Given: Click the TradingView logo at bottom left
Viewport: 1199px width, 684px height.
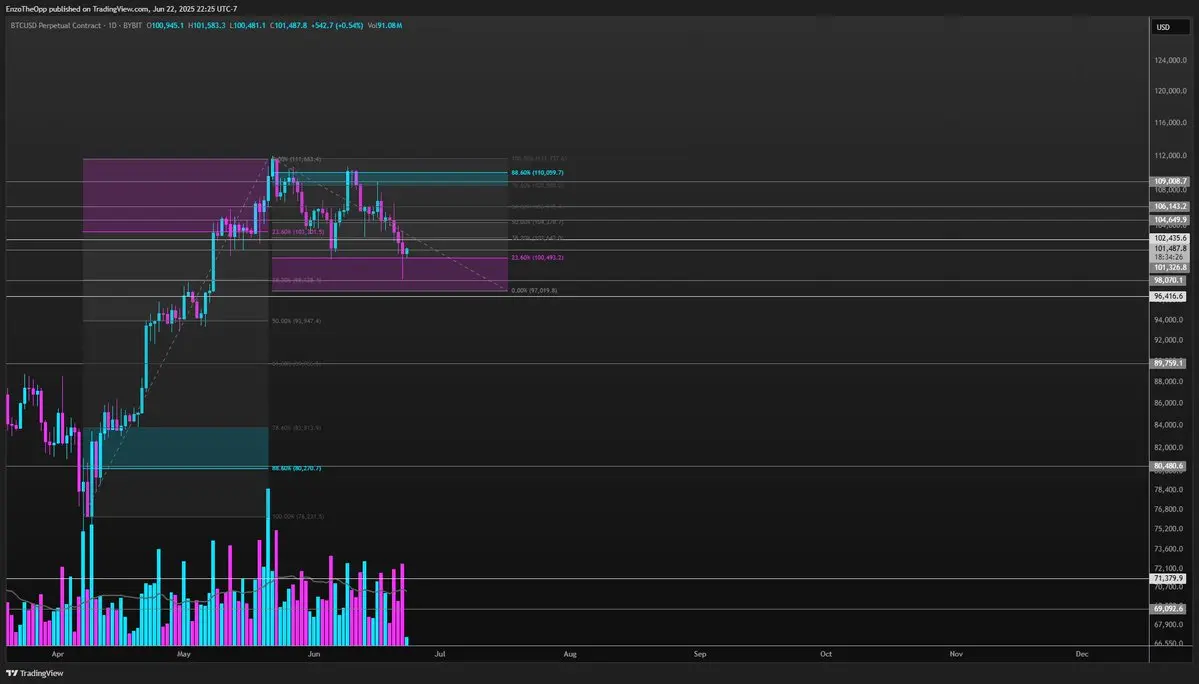Looking at the screenshot, I should coord(35,673).
